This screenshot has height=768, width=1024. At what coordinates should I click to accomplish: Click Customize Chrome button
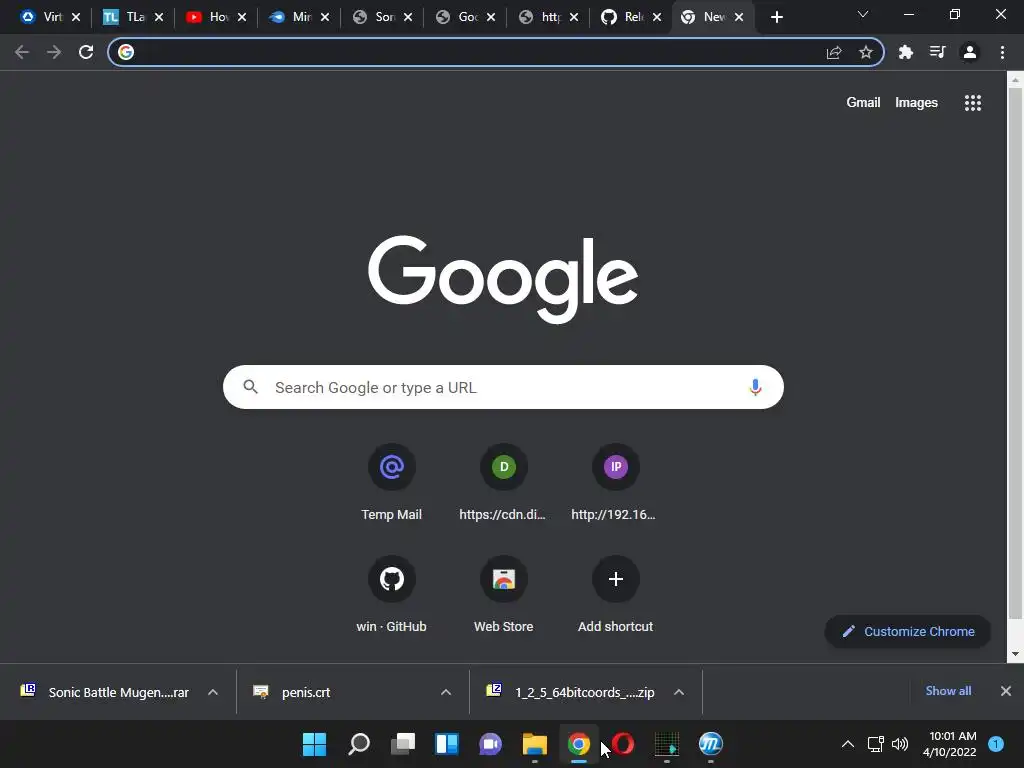(908, 632)
